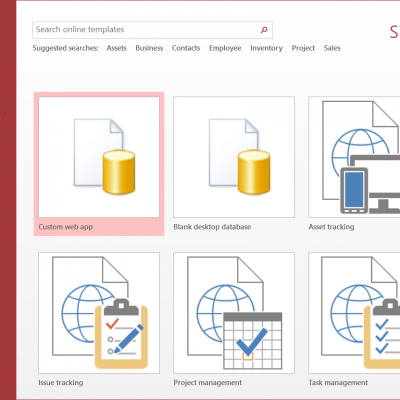Click the Project management label

tap(208, 383)
